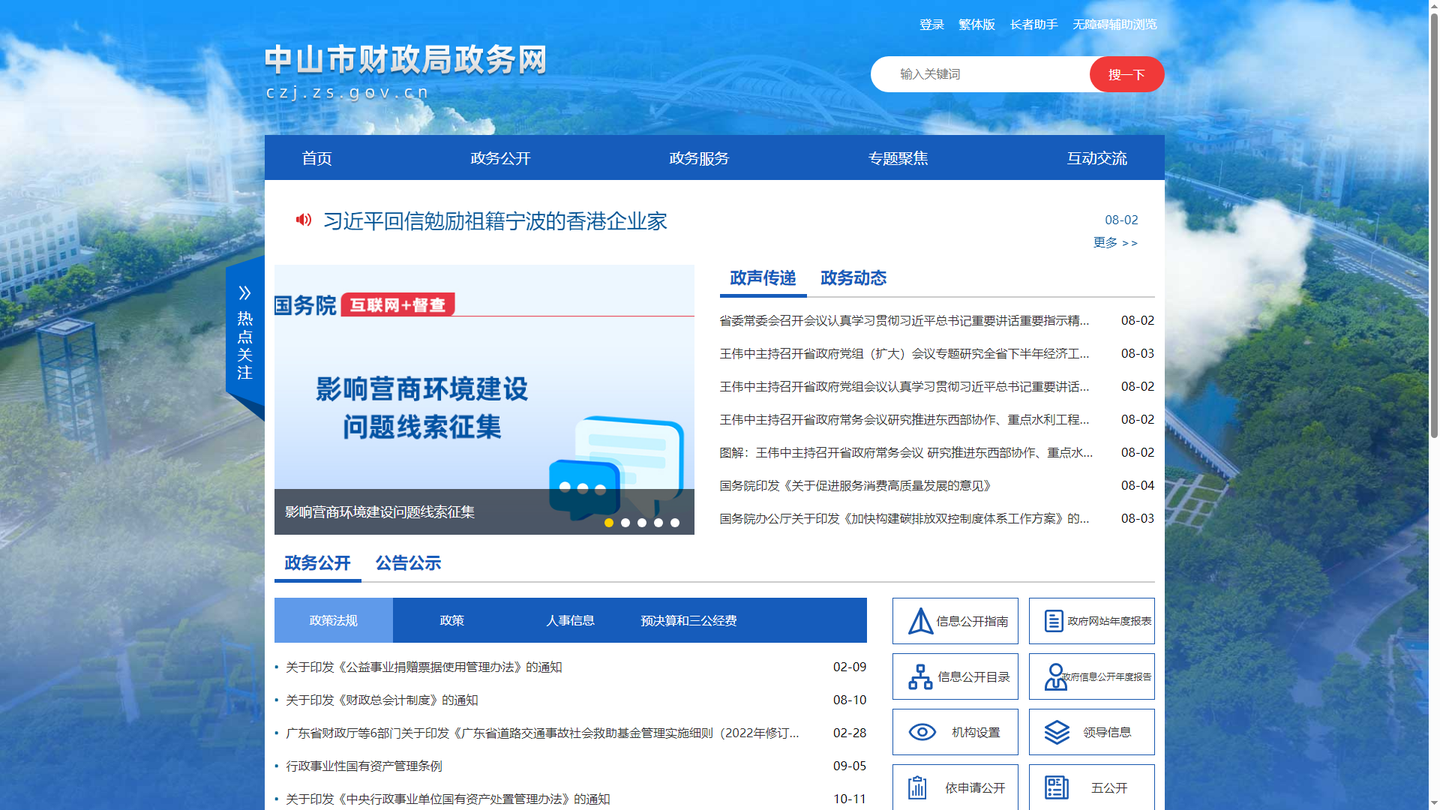Select the 预决算和三公经费 sub-tab
Image resolution: width=1440 pixels, height=810 pixels.
(x=689, y=620)
